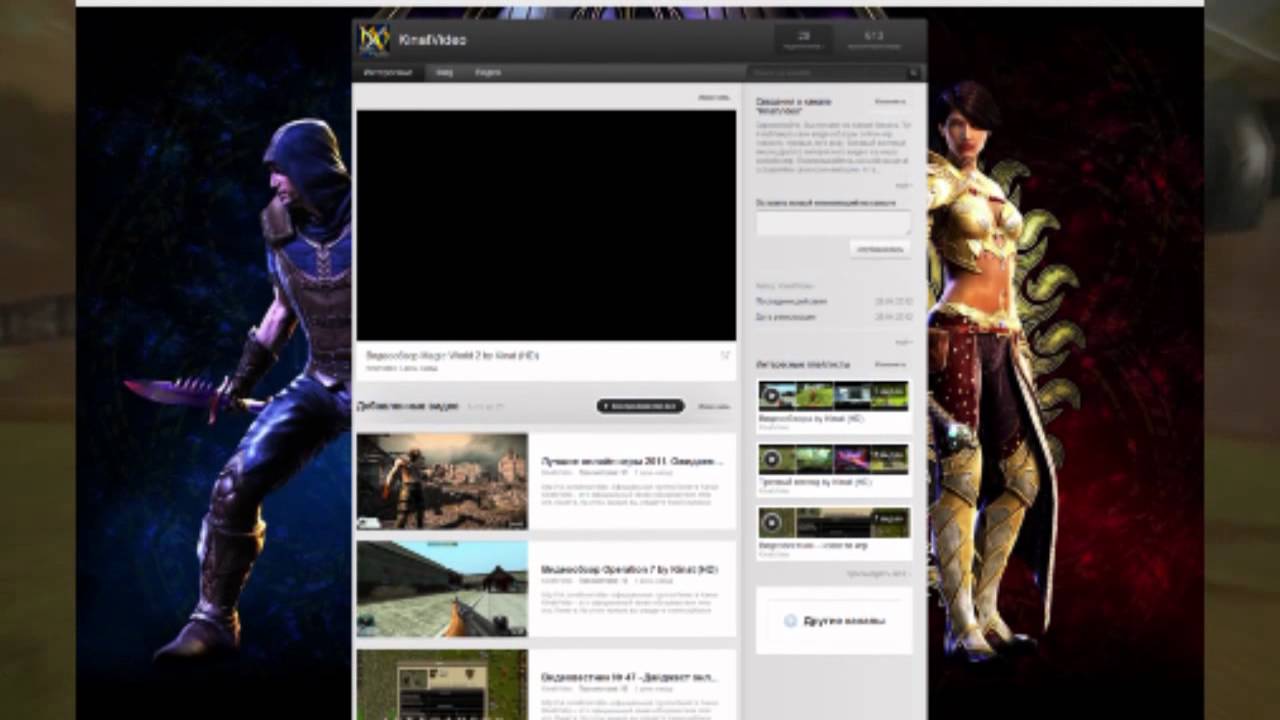Viewport: 1280px width, 720px height.
Task: Open the second playlist title link
Action: [815, 482]
